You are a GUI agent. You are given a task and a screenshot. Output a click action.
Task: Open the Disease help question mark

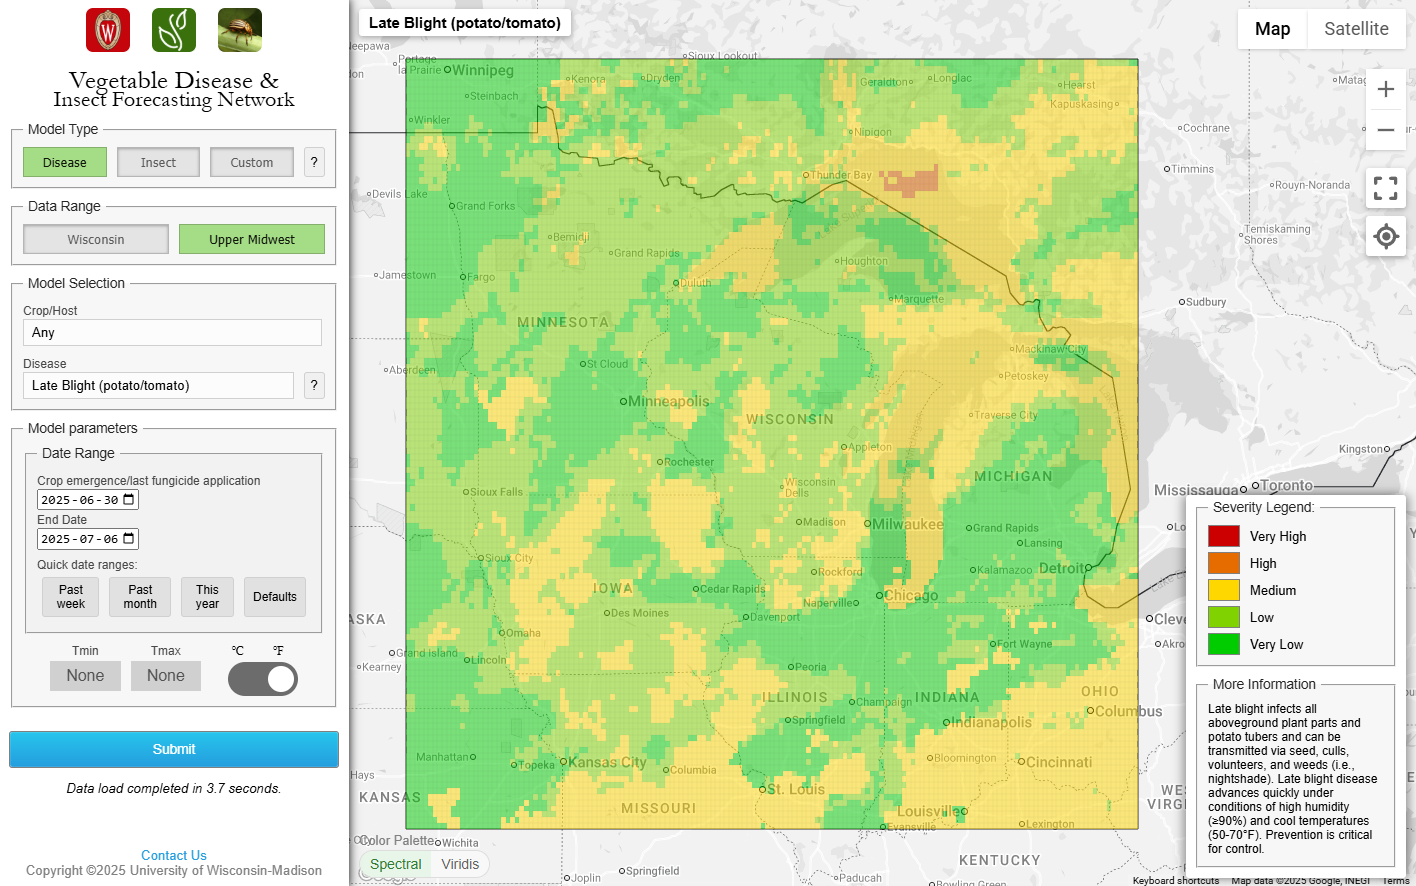314,385
